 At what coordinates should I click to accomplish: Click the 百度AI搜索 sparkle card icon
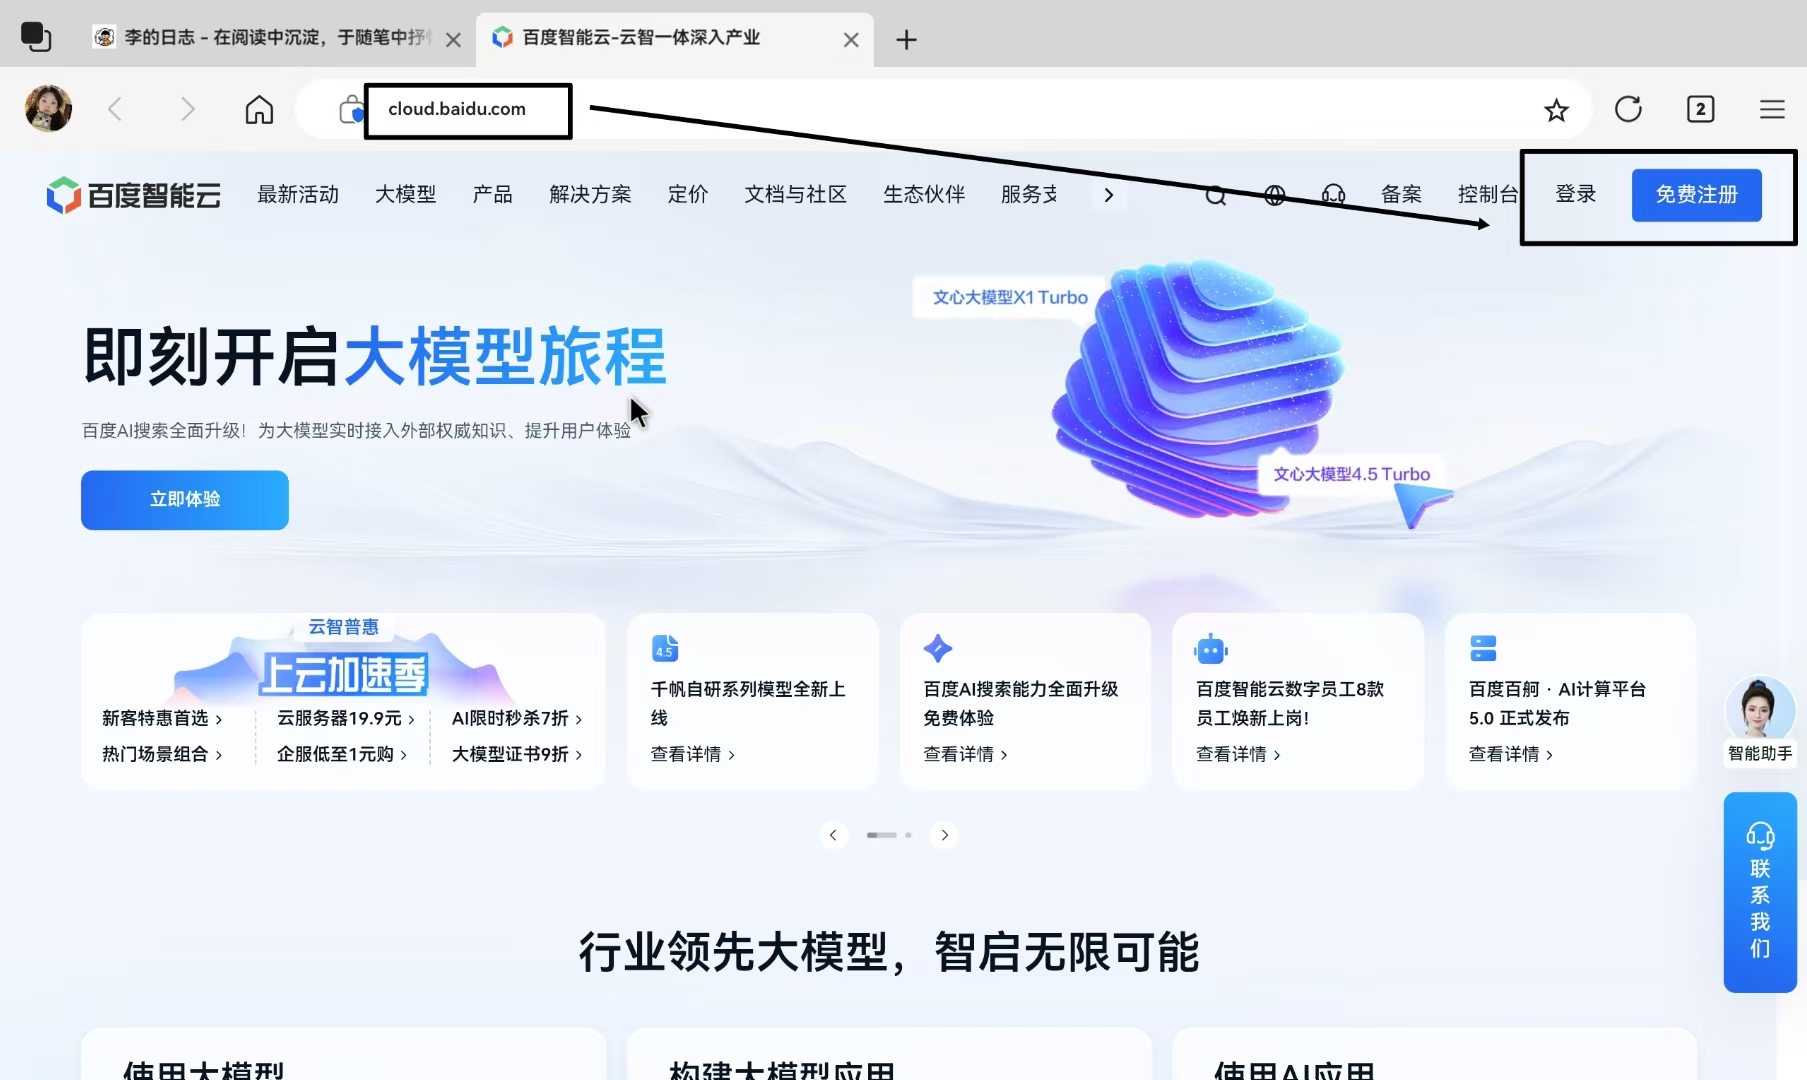click(937, 648)
